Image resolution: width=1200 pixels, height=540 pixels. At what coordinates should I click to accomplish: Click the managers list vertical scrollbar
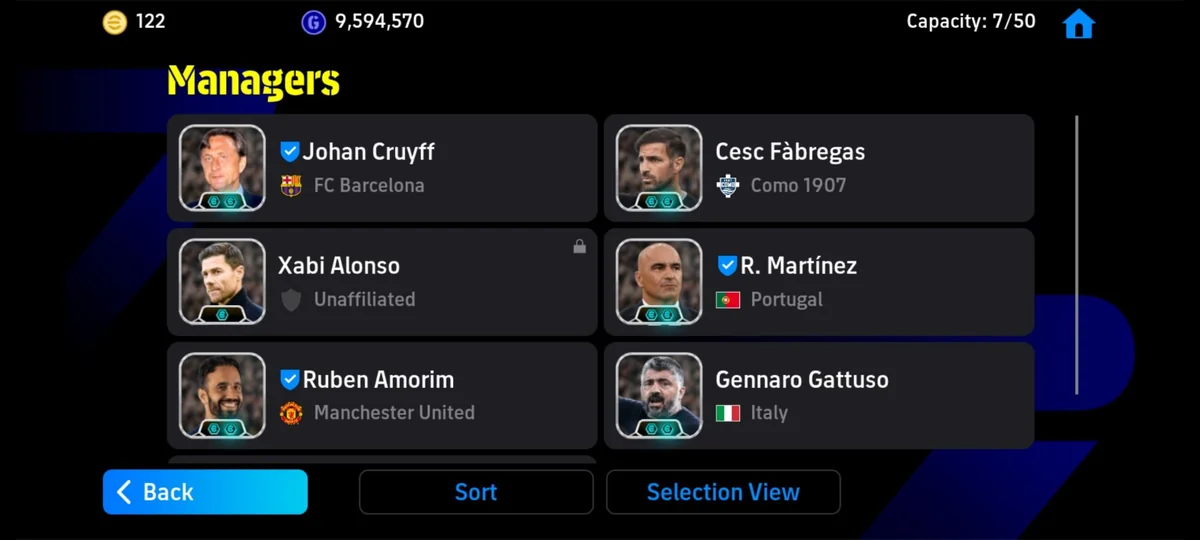tap(1077, 255)
